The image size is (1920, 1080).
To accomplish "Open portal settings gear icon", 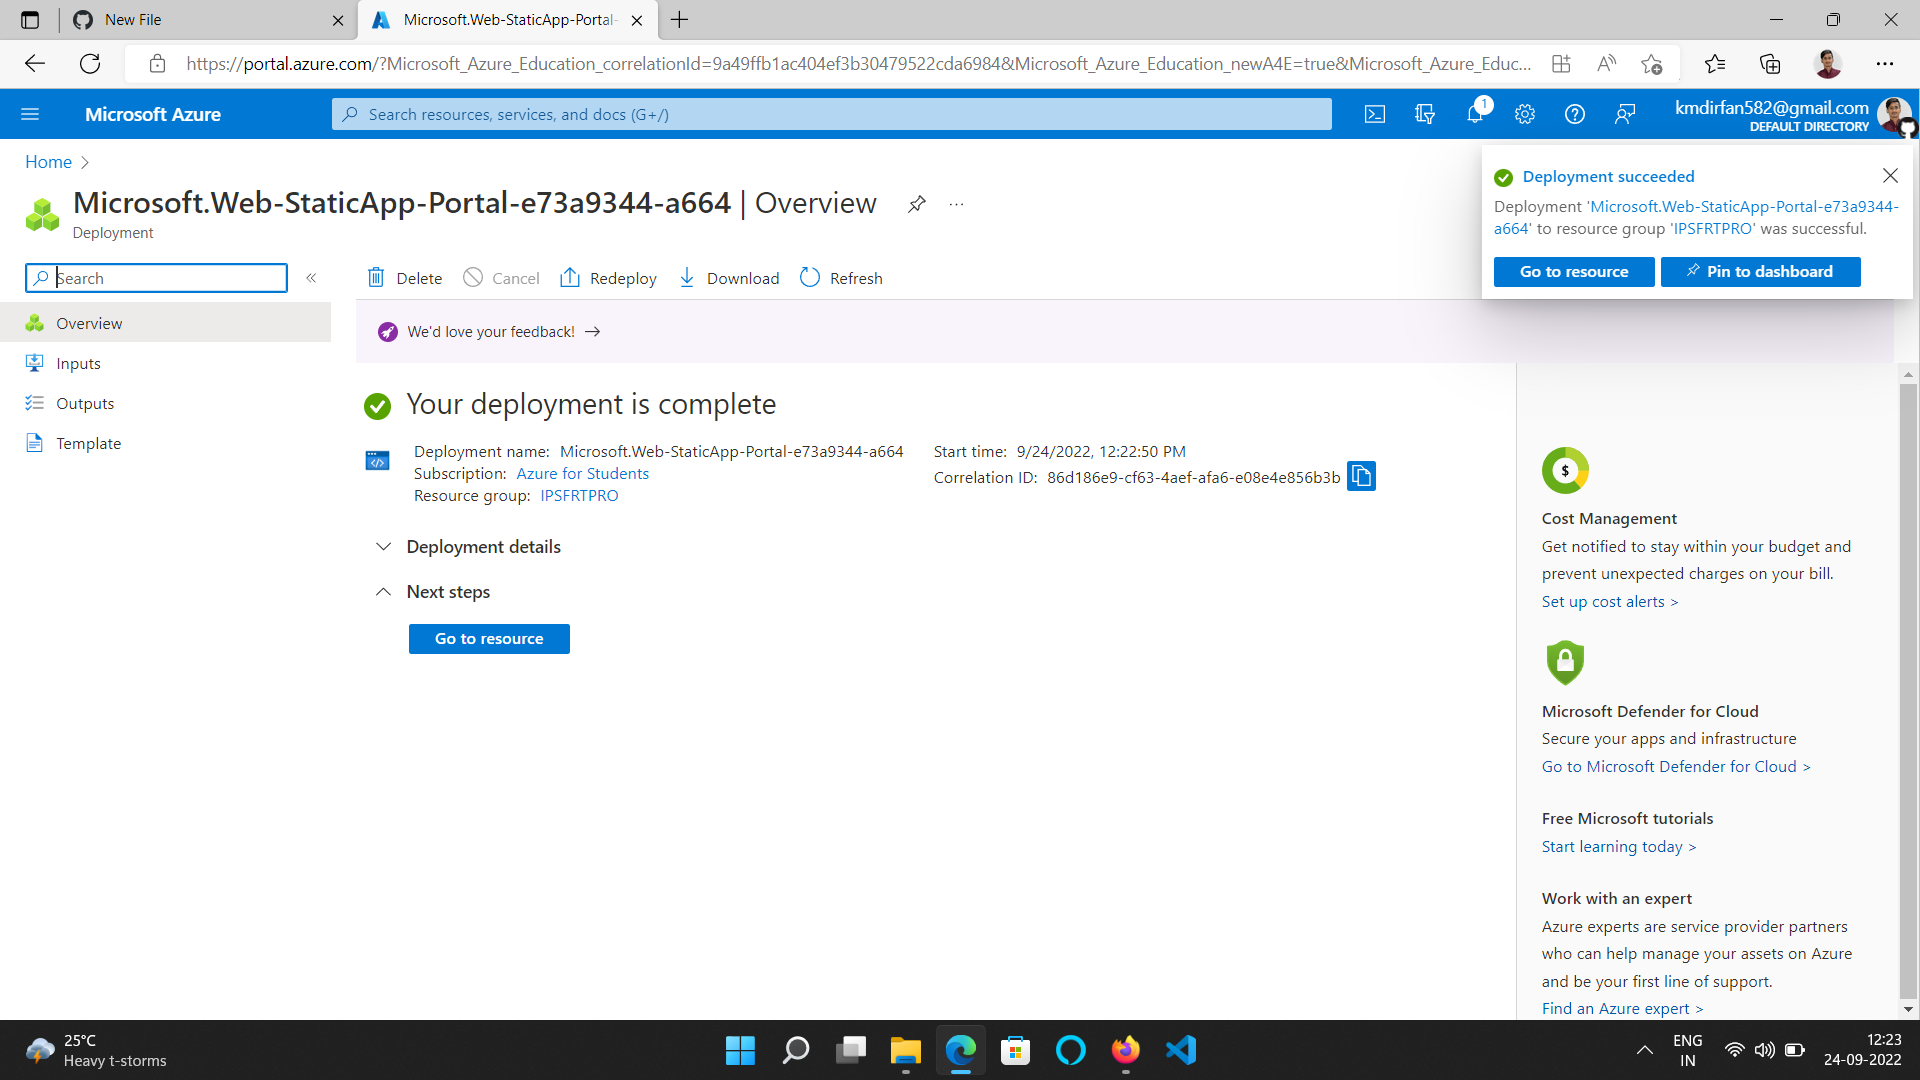I will tap(1525, 114).
